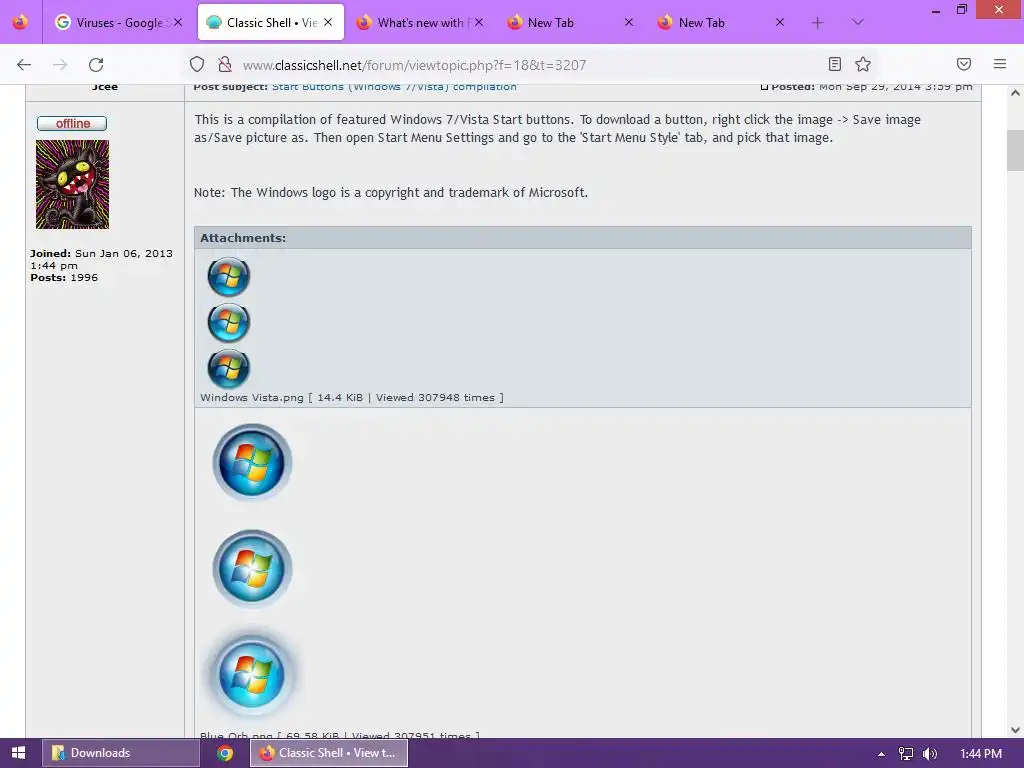The height and width of the screenshot is (768, 1024).
Task: Click bottom glowing Blue Orb image
Action: (252, 674)
